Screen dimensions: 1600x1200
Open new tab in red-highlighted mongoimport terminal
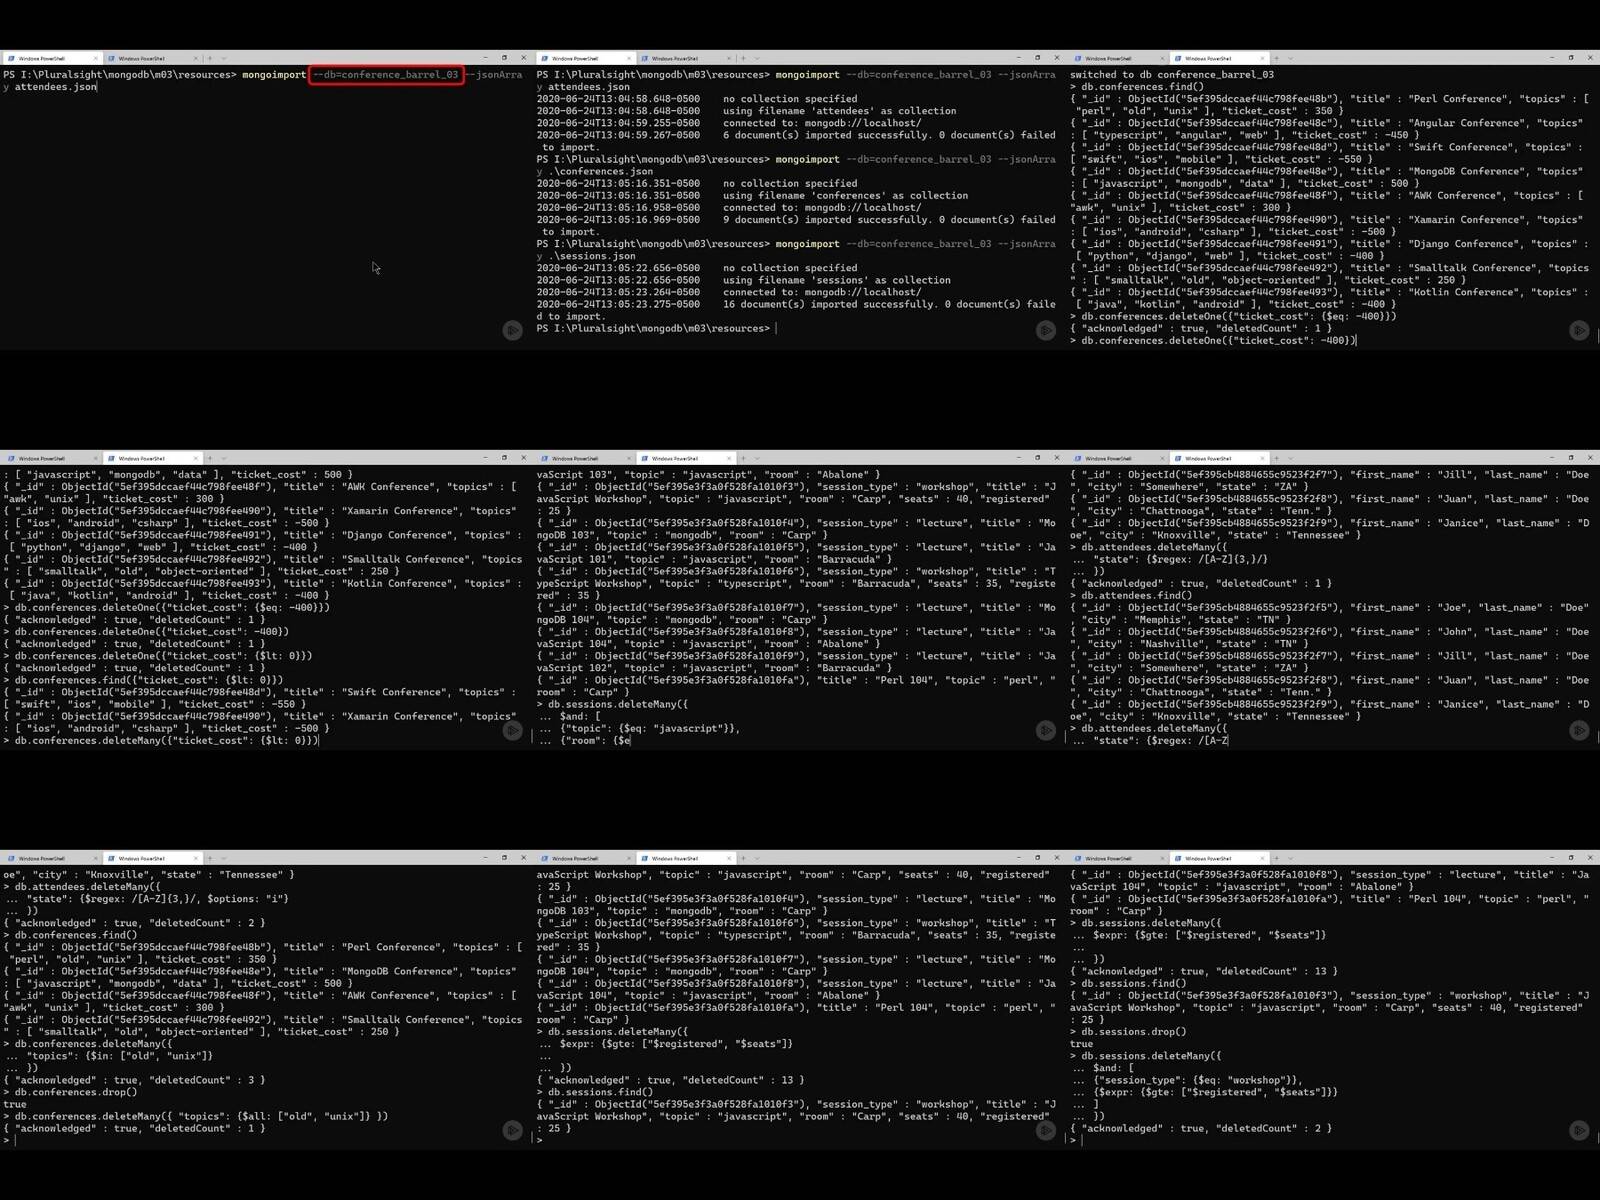pos(210,58)
